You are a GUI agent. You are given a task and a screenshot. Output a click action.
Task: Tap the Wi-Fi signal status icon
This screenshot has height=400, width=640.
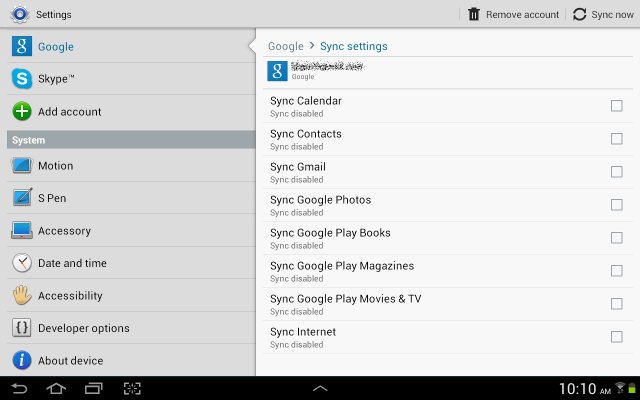620,387
